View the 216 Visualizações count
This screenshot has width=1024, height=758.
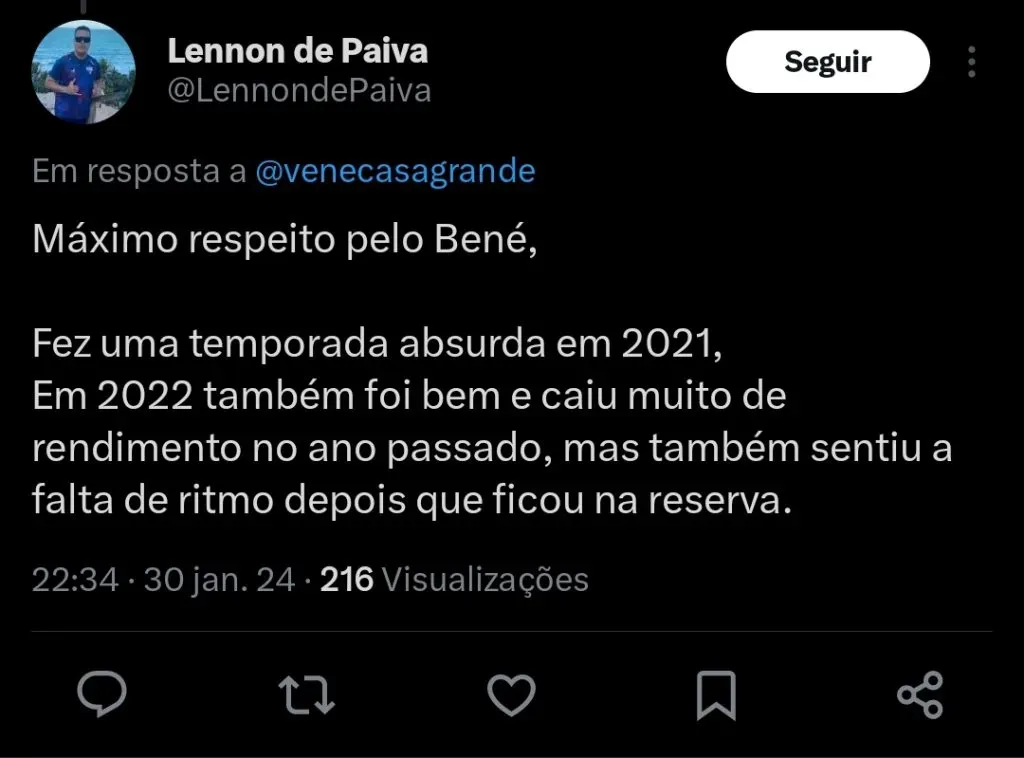pyautogui.click(x=454, y=579)
